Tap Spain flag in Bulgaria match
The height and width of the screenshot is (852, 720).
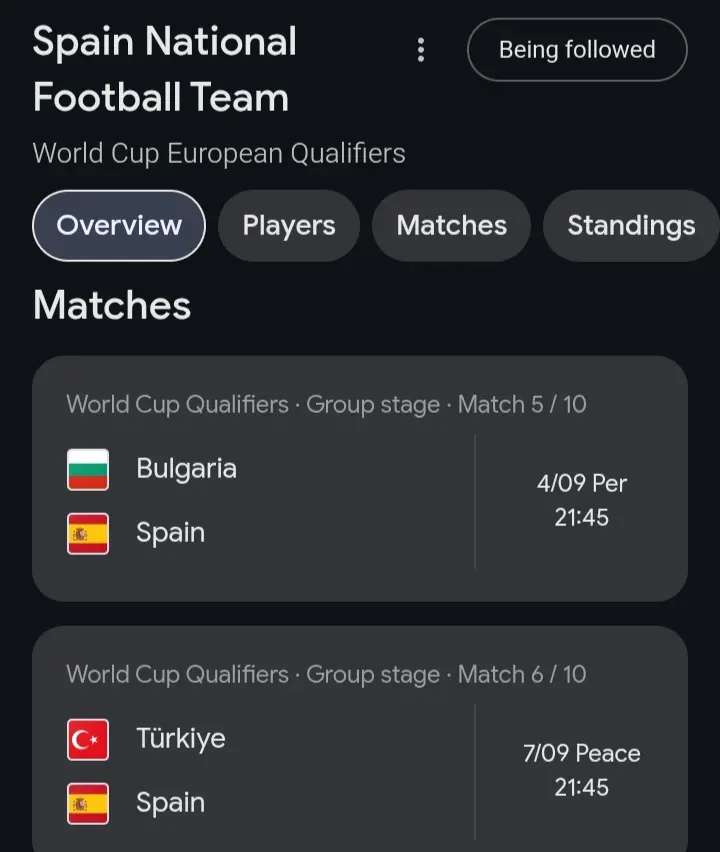(x=88, y=534)
